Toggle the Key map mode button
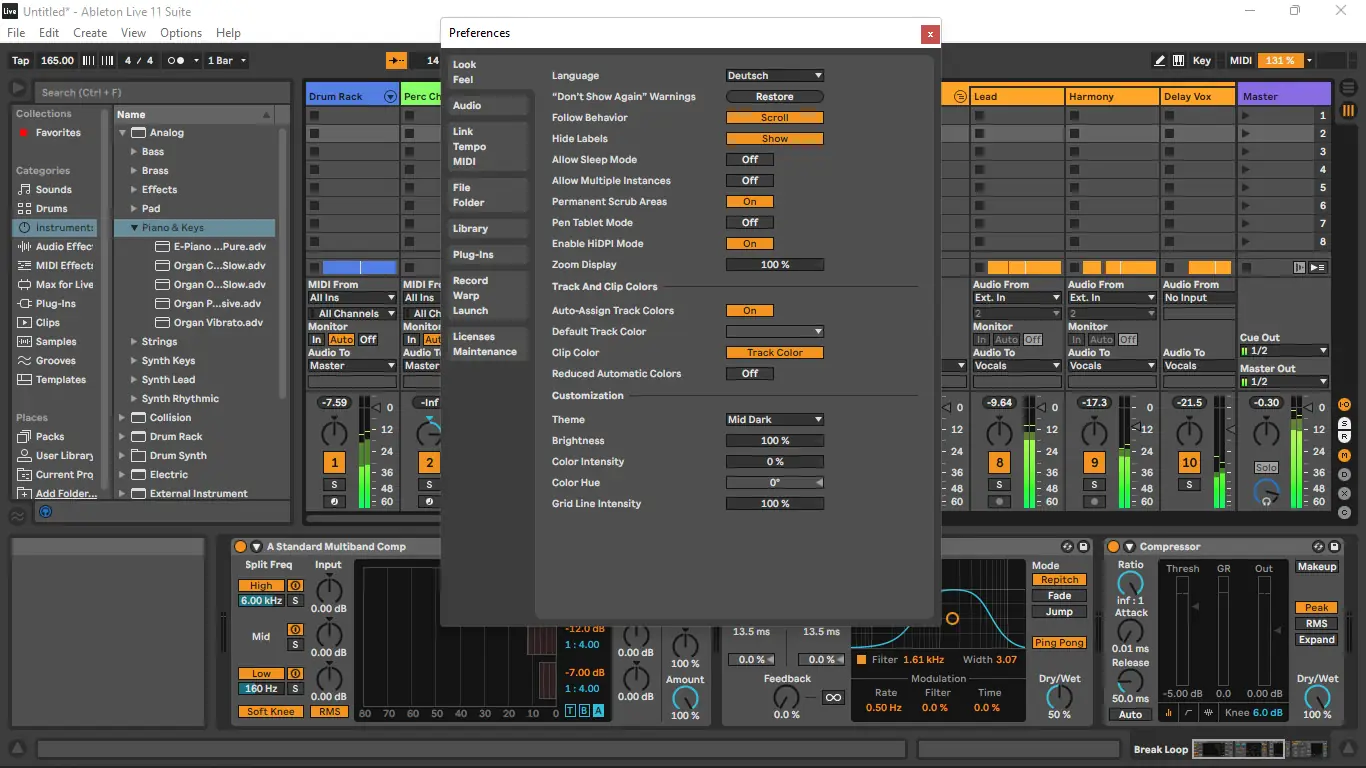Screen dimensions: 1366x768 coord(1202,61)
